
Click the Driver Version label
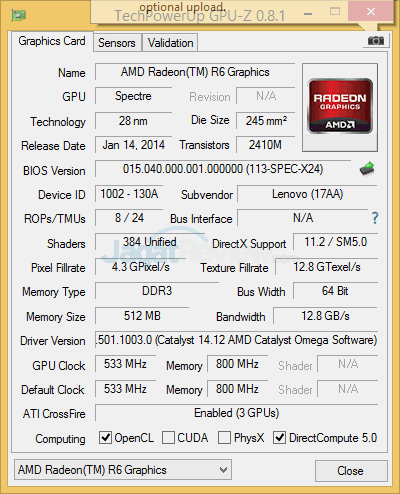(x=53, y=341)
